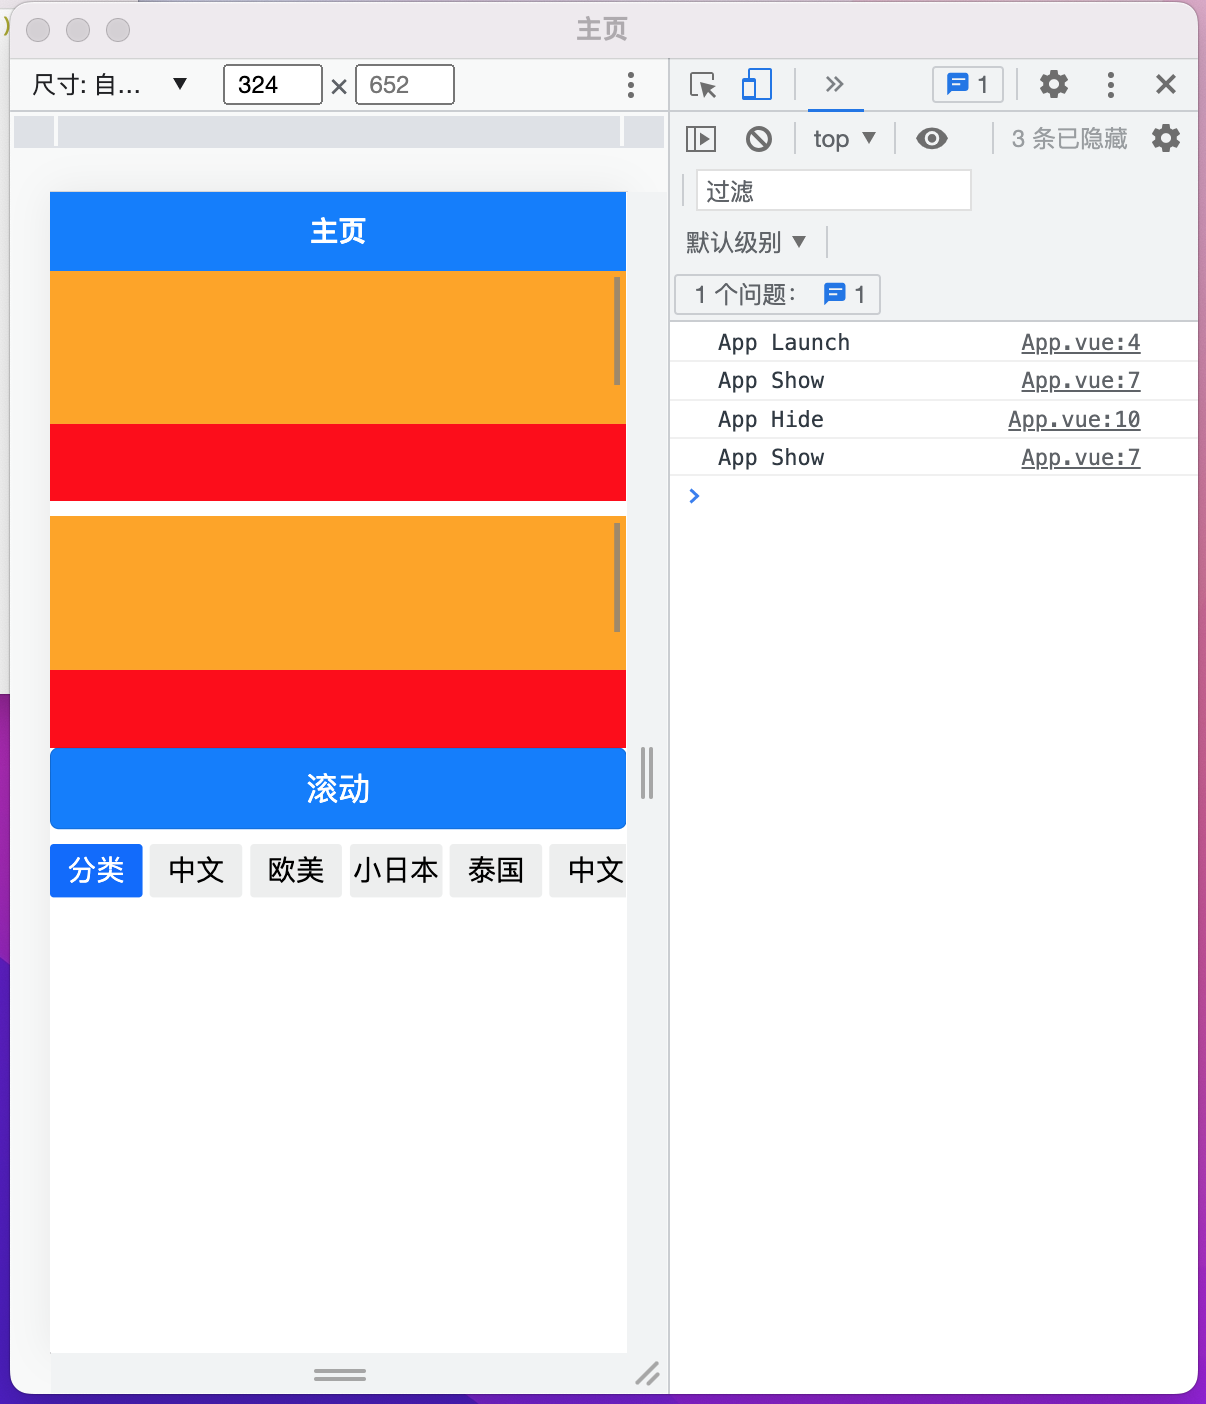Open the top JavaScript context dropdown
This screenshot has height=1404, width=1206.
pyautogui.click(x=844, y=139)
